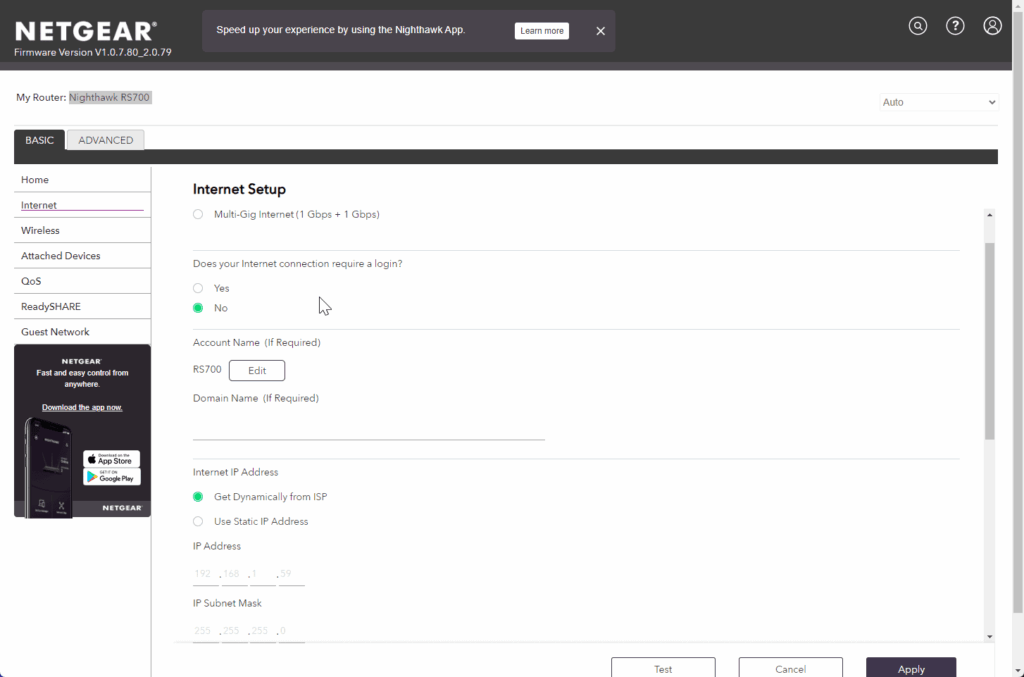Viewport: 1024px width, 677px height.
Task: Open the user account profile icon
Action: tap(992, 26)
